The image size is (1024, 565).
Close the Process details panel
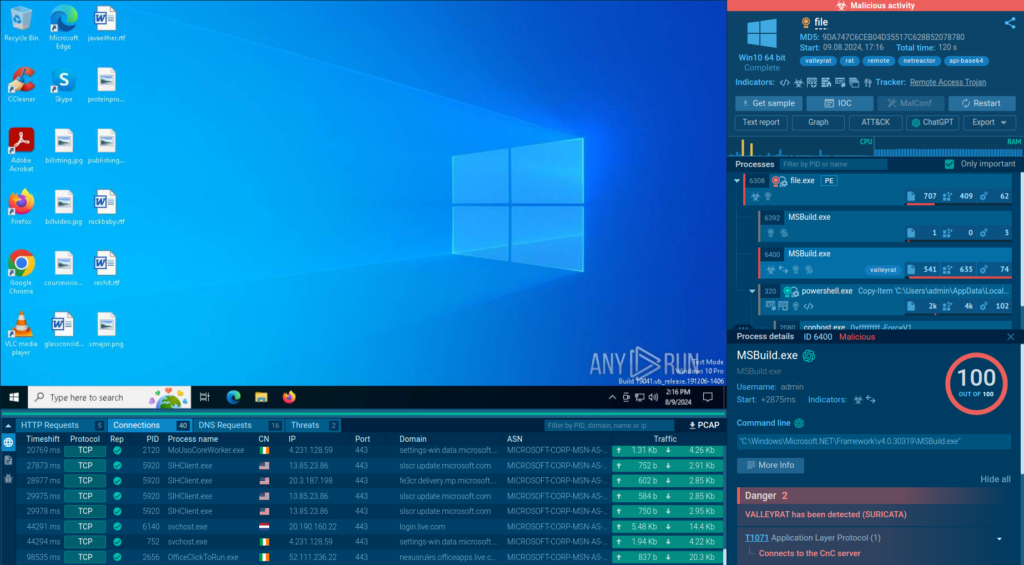(1010, 337)
